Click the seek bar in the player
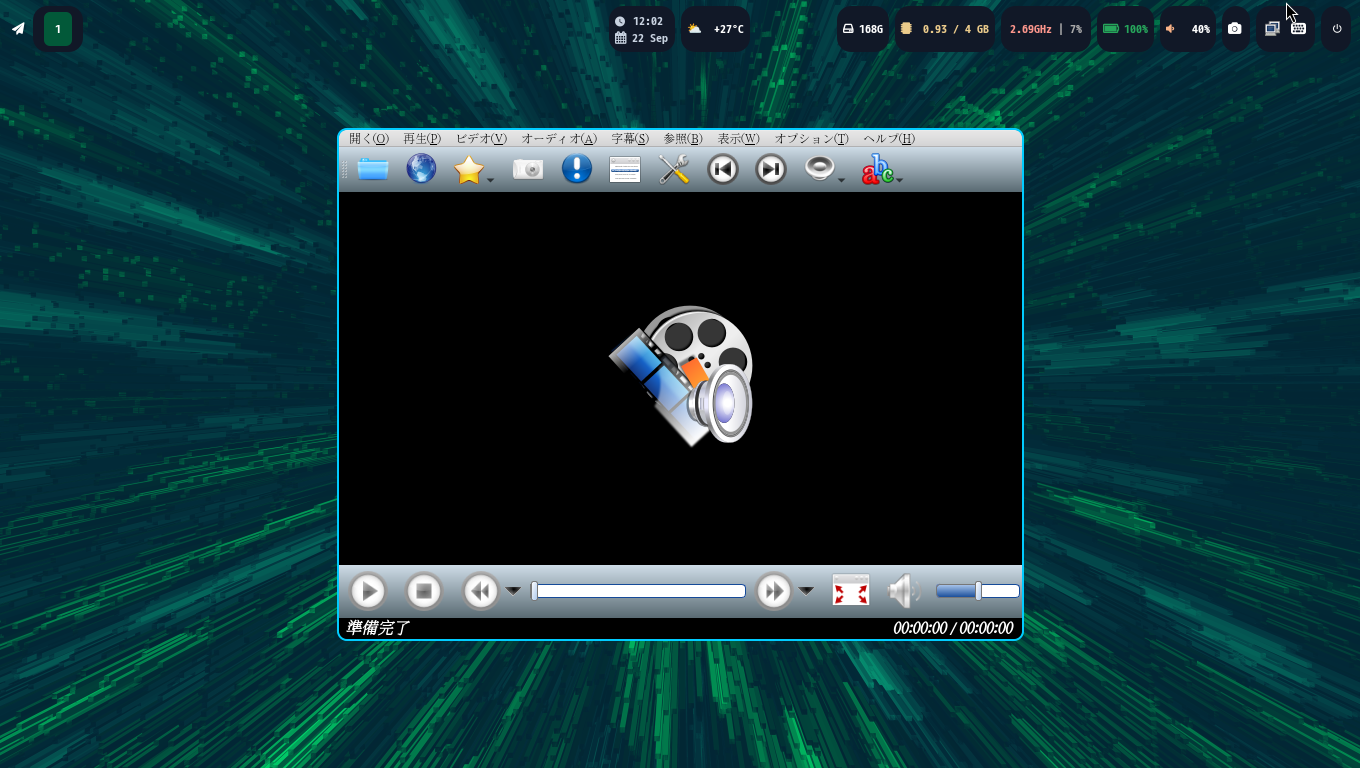 click(x=638, y=591)
